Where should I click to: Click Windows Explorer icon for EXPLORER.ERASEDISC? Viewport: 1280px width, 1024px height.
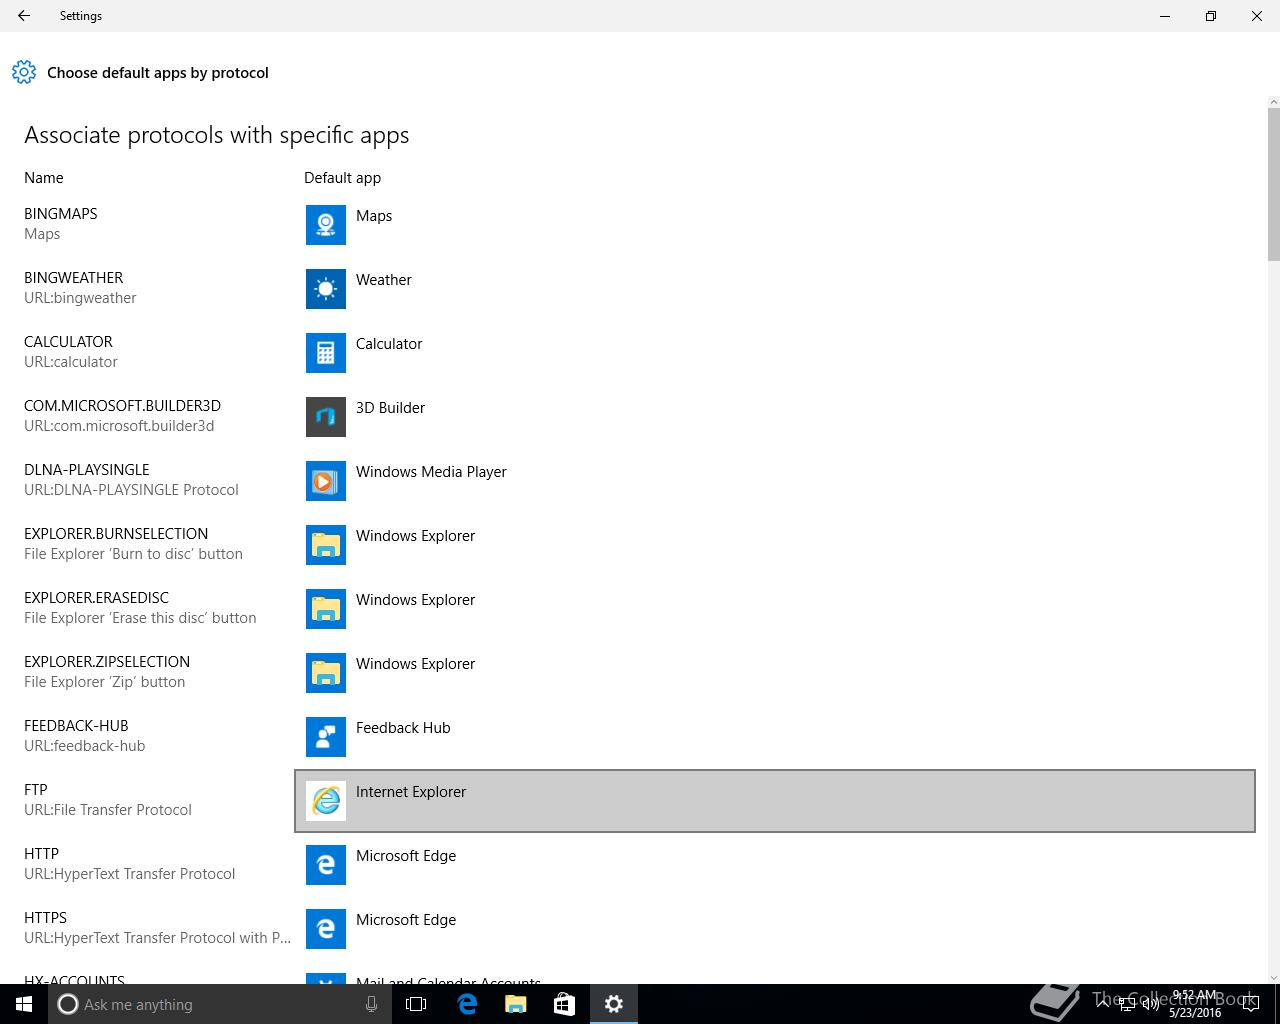click(326, 609)
